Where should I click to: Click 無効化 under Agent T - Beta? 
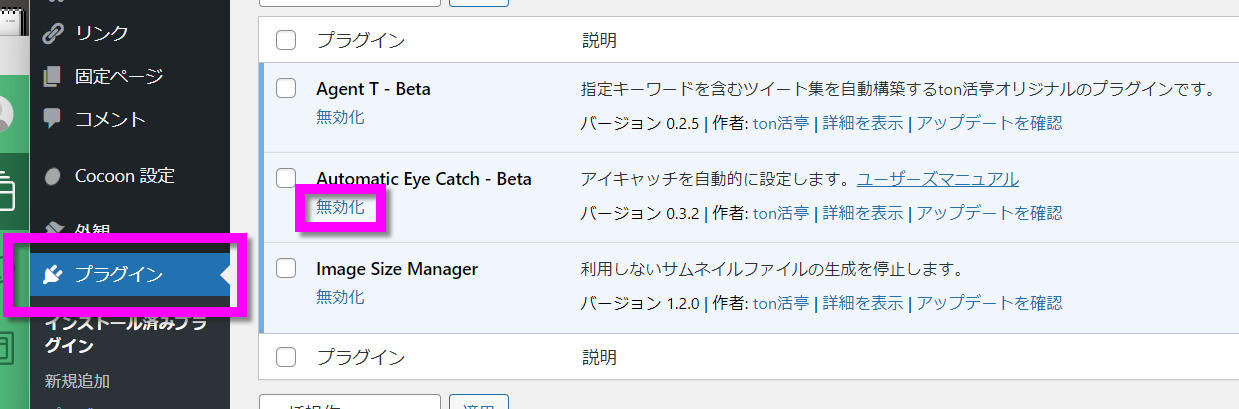340,117
